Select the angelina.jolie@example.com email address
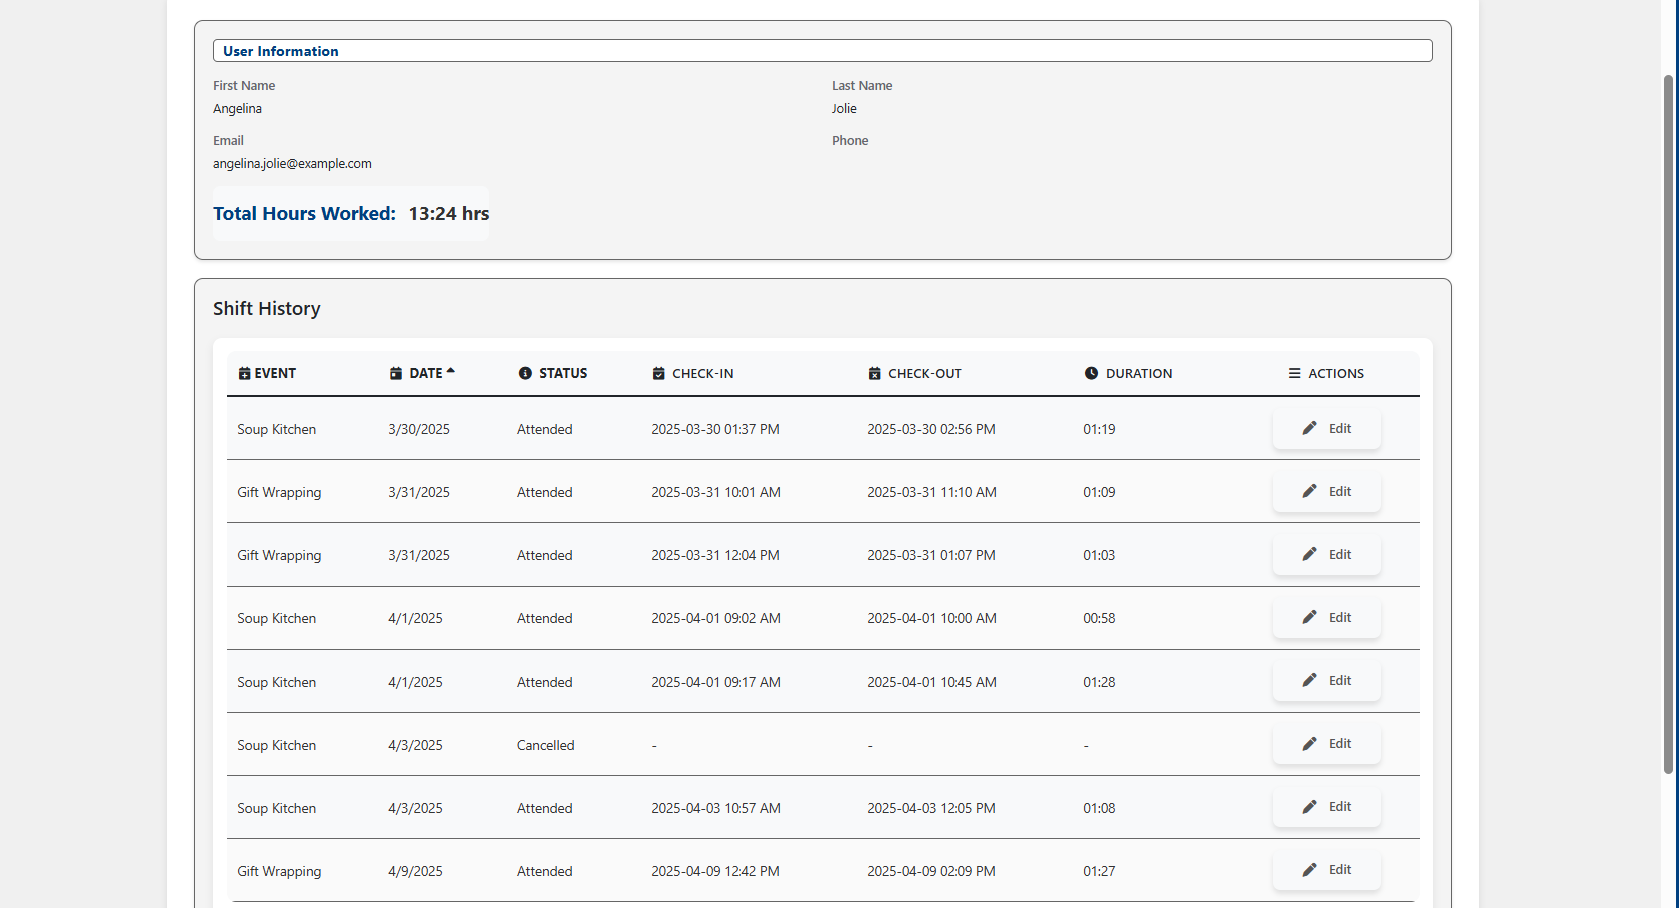Viewport: 1679px width, 908px height. pyautogui.click(x=292, y=163)
